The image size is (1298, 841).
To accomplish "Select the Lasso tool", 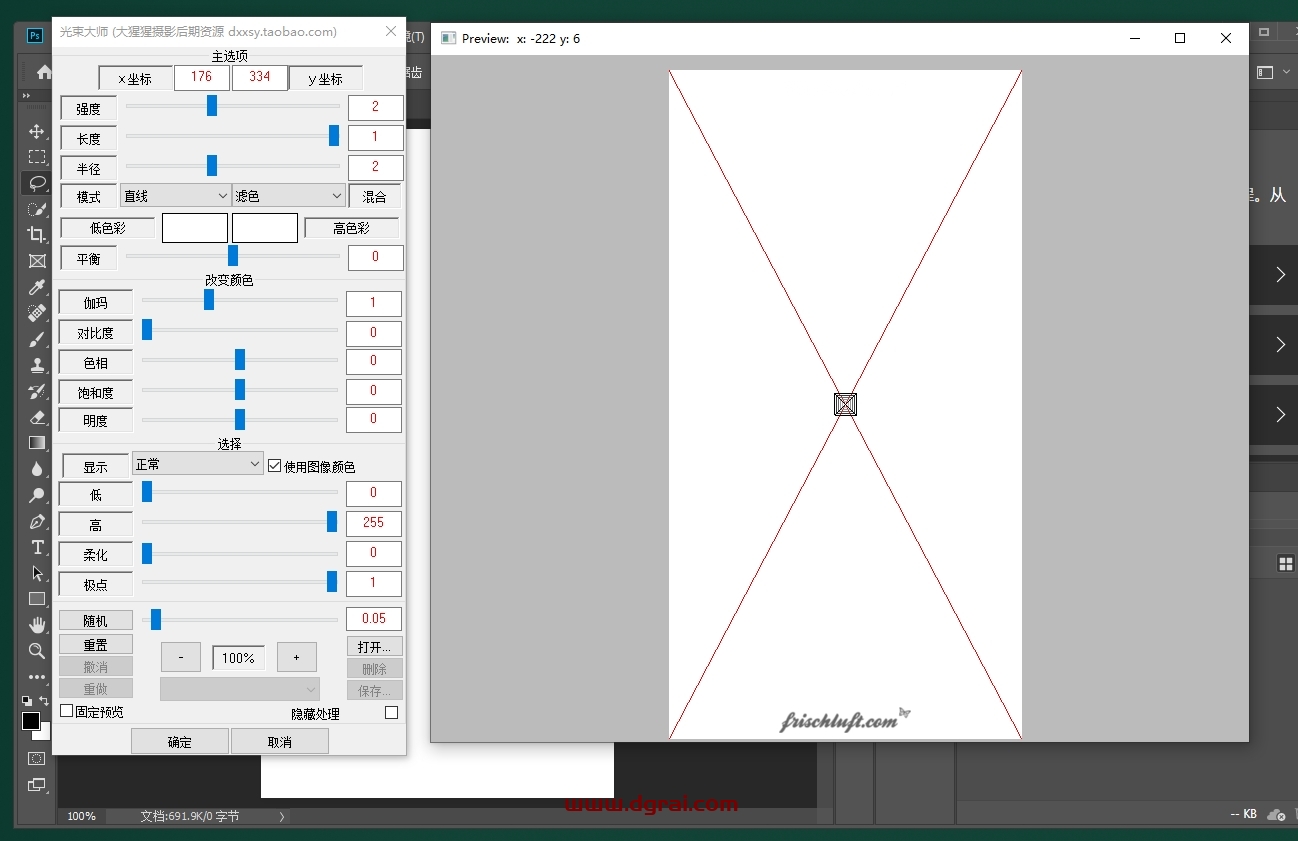I will coord(37,183).
